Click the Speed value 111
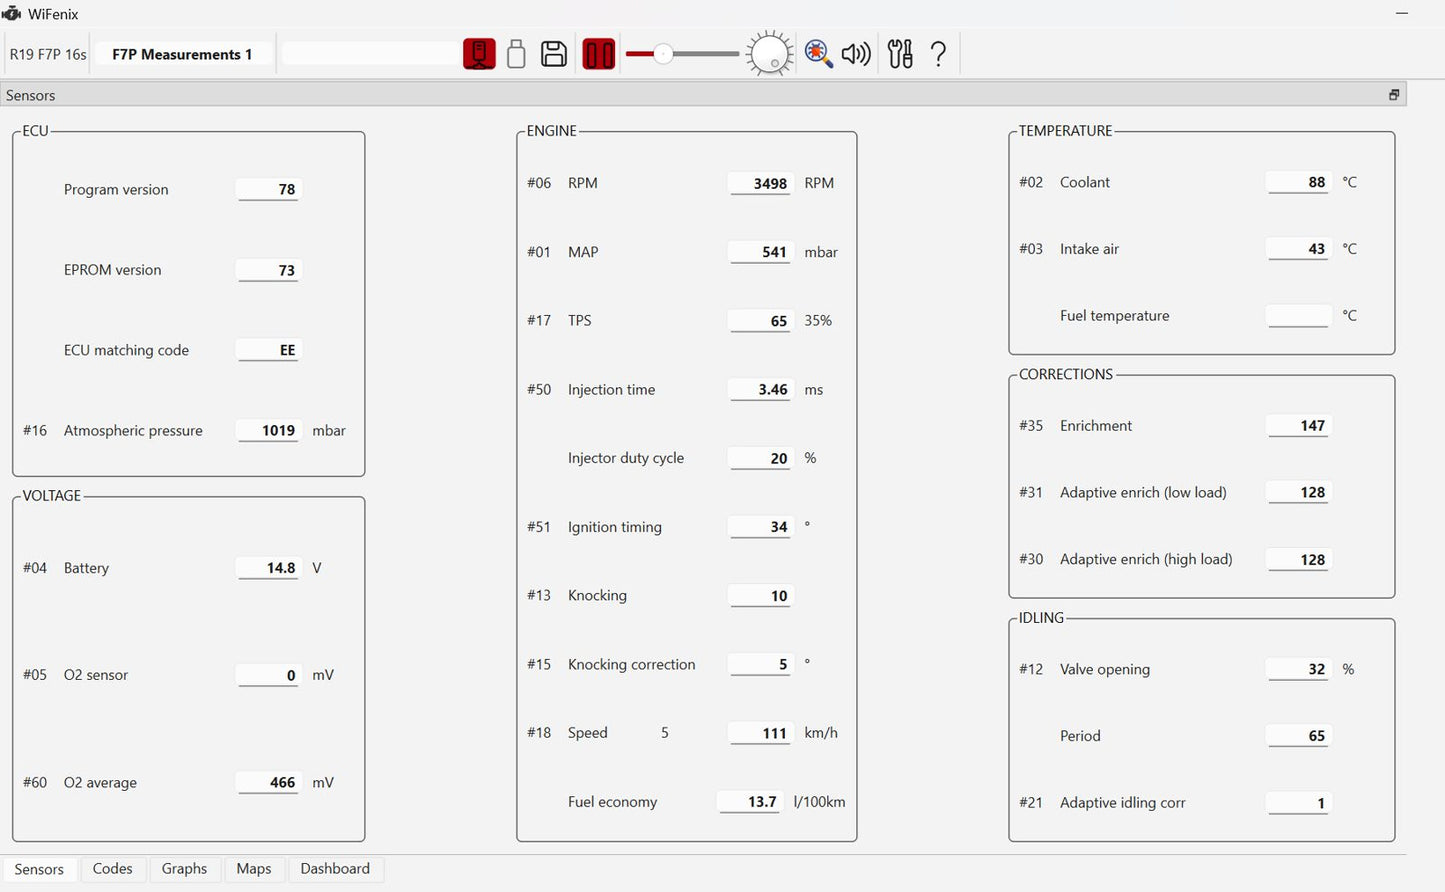This screenshot has height=892, width=1445. click(760, 733)
